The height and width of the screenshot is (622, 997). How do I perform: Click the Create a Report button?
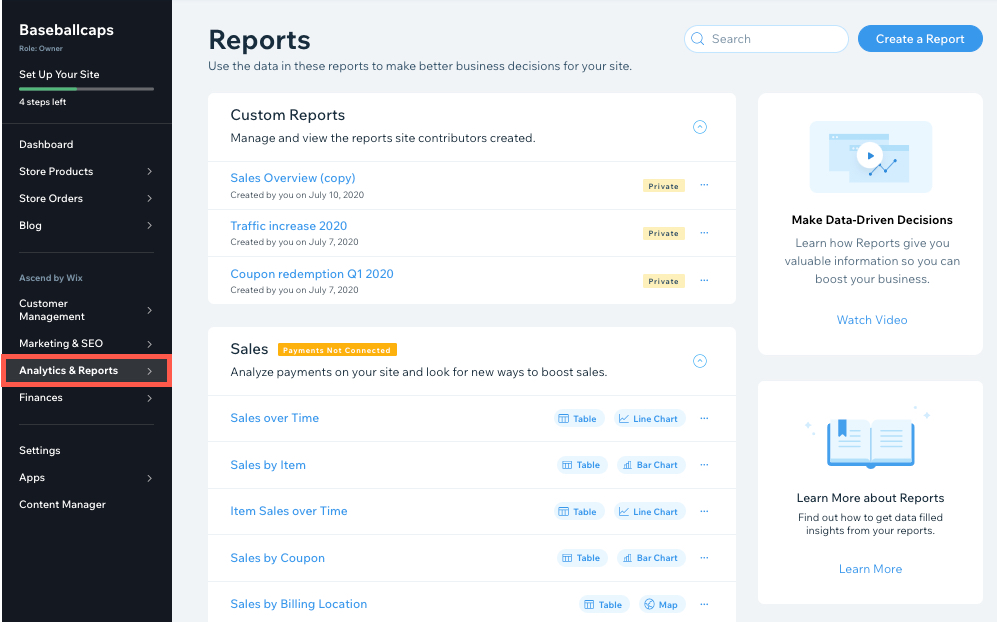[x=919, y=38]
